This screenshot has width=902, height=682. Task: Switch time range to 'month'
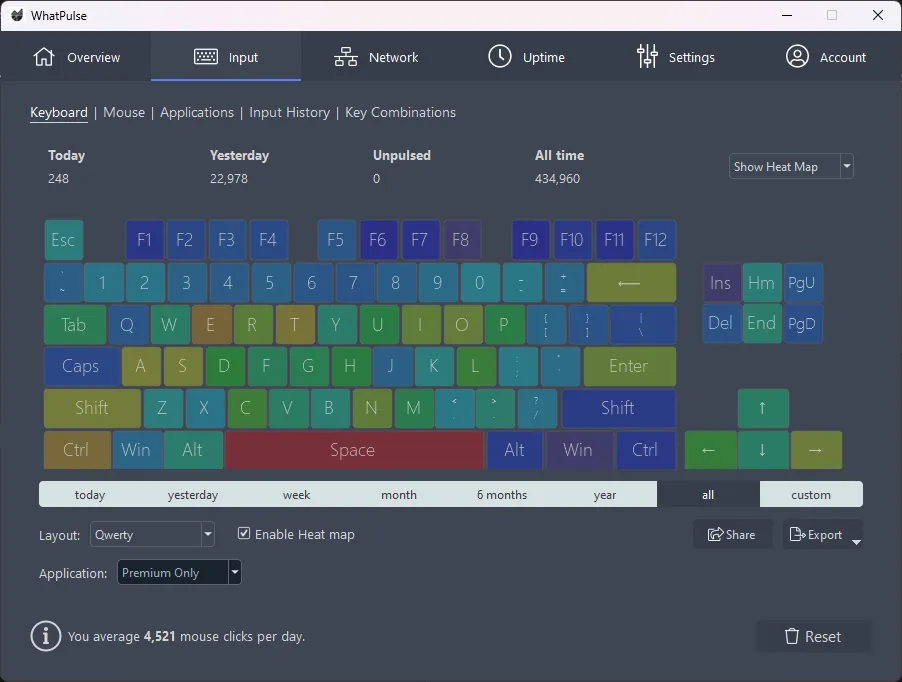399,494
